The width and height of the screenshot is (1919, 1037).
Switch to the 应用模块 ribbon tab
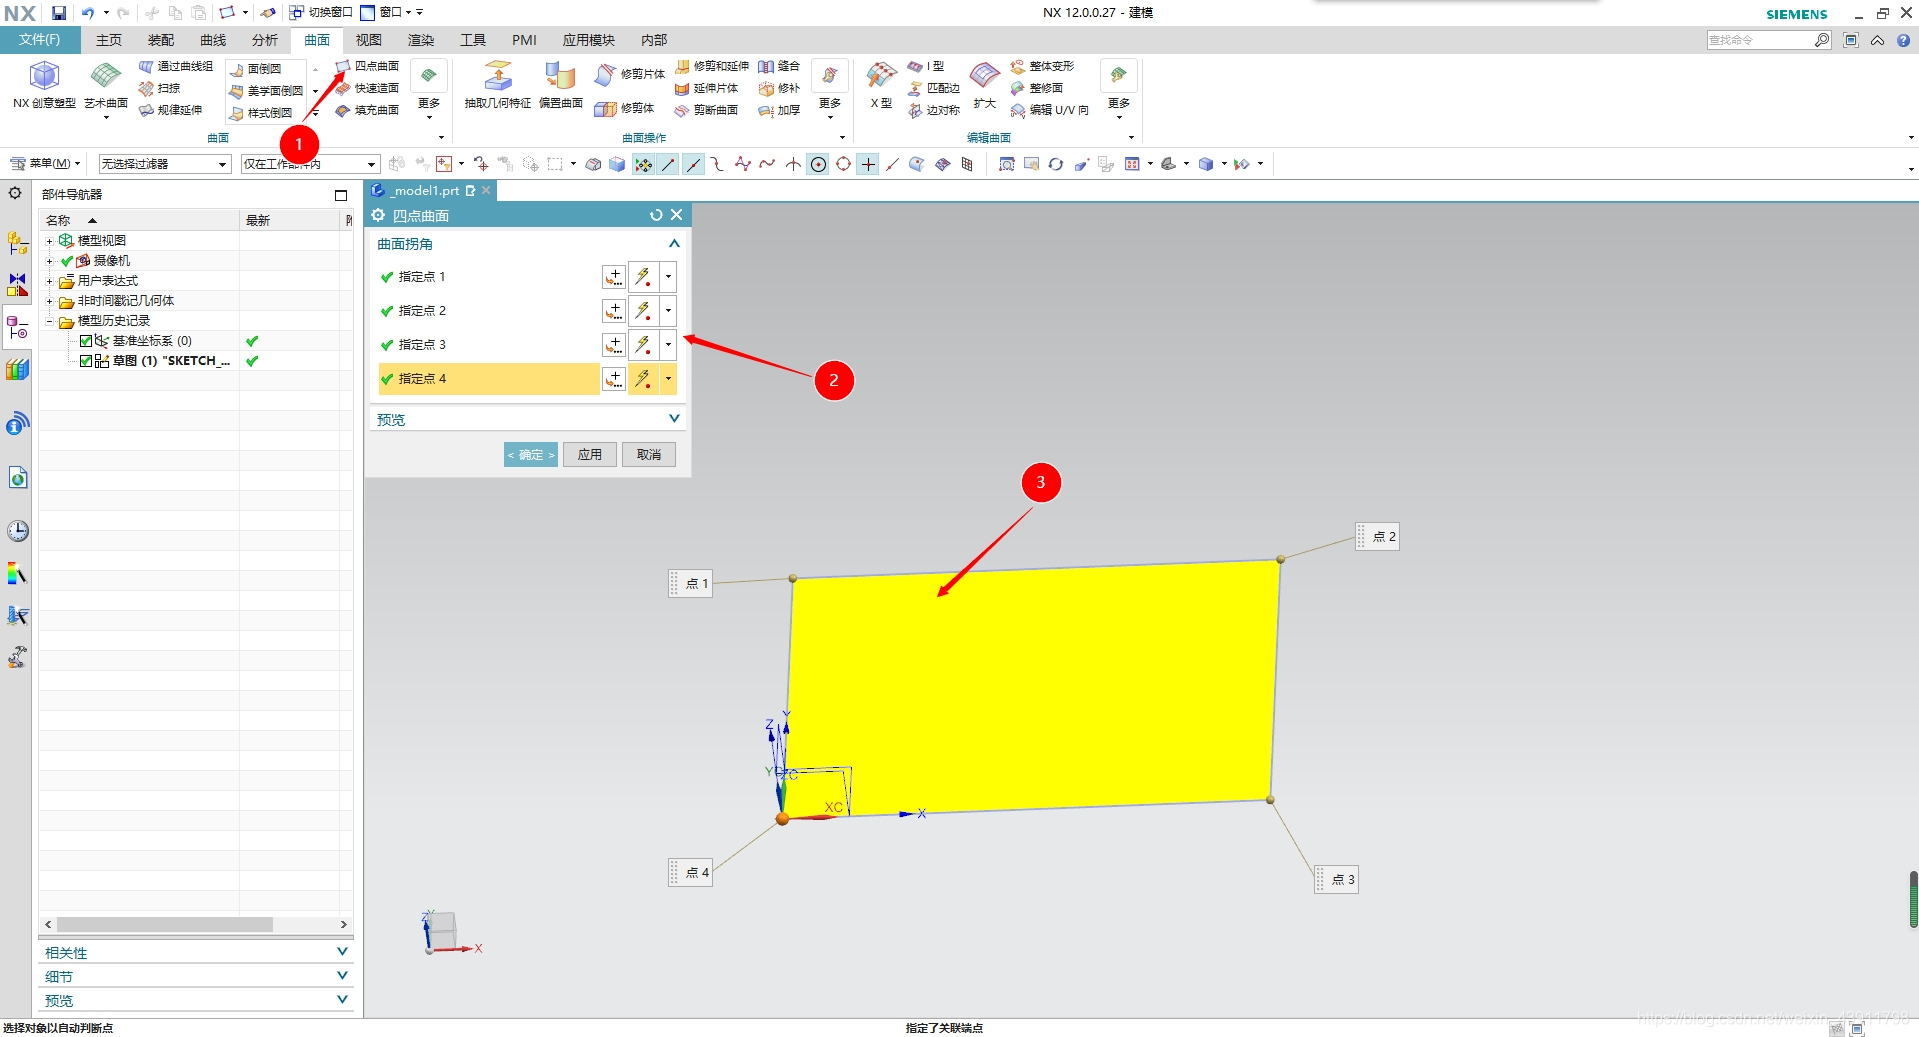[589, 40]
